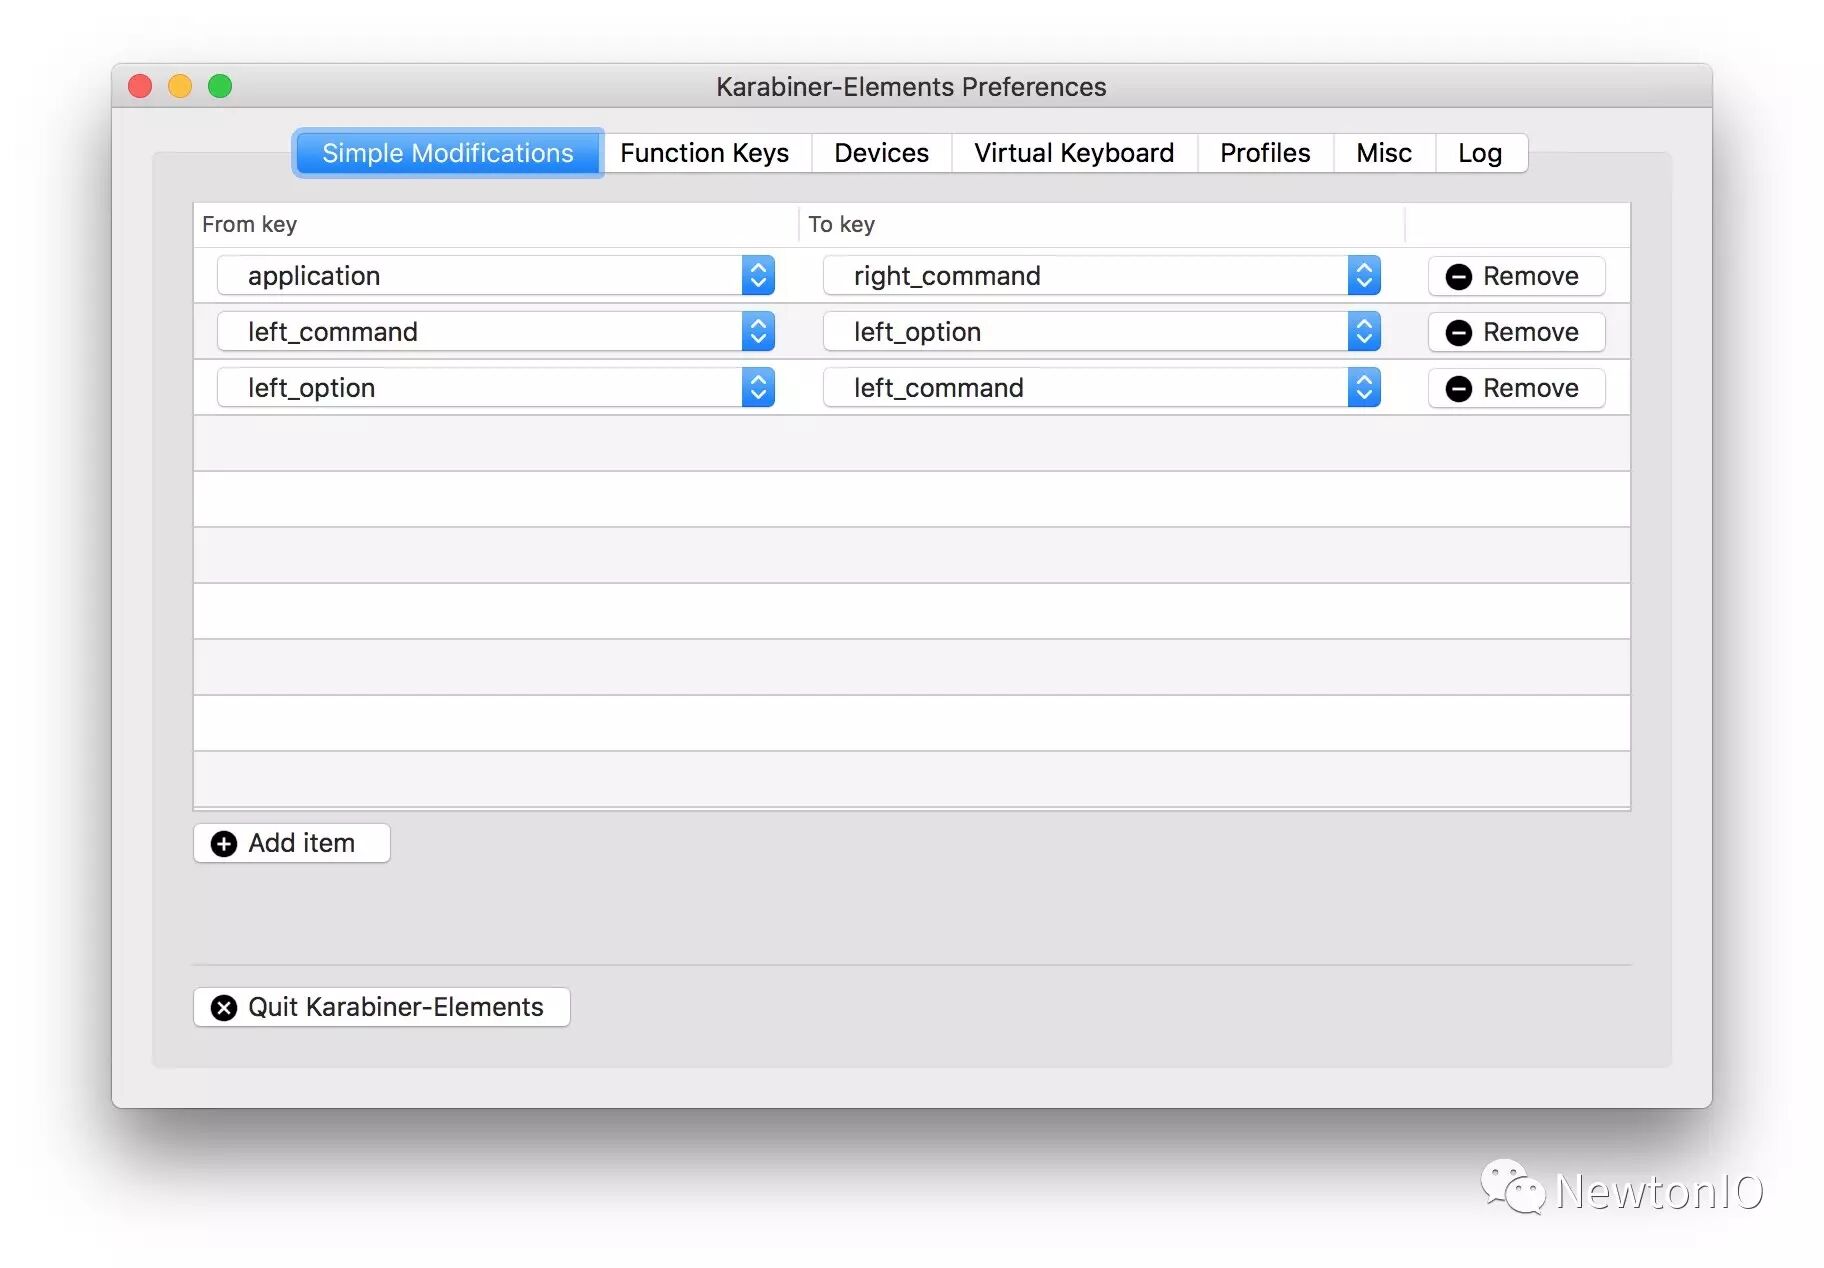Click the Add item button
The height and width of the screenshot is (1268, 1824).
291,843
